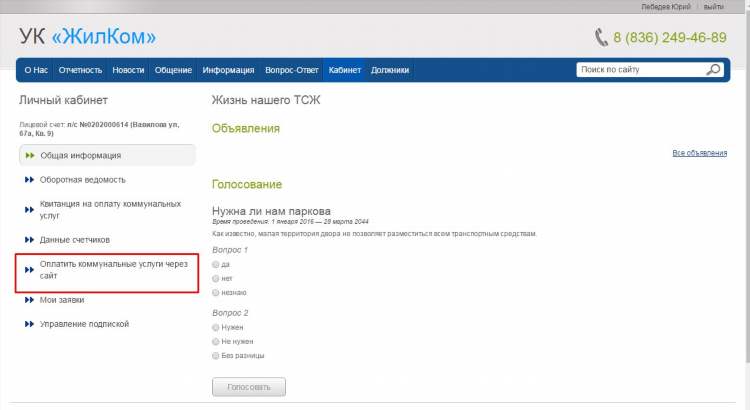Screen dimensions: 750x410
Task: Open the Кабинет tab
Action: pos(344,70)
